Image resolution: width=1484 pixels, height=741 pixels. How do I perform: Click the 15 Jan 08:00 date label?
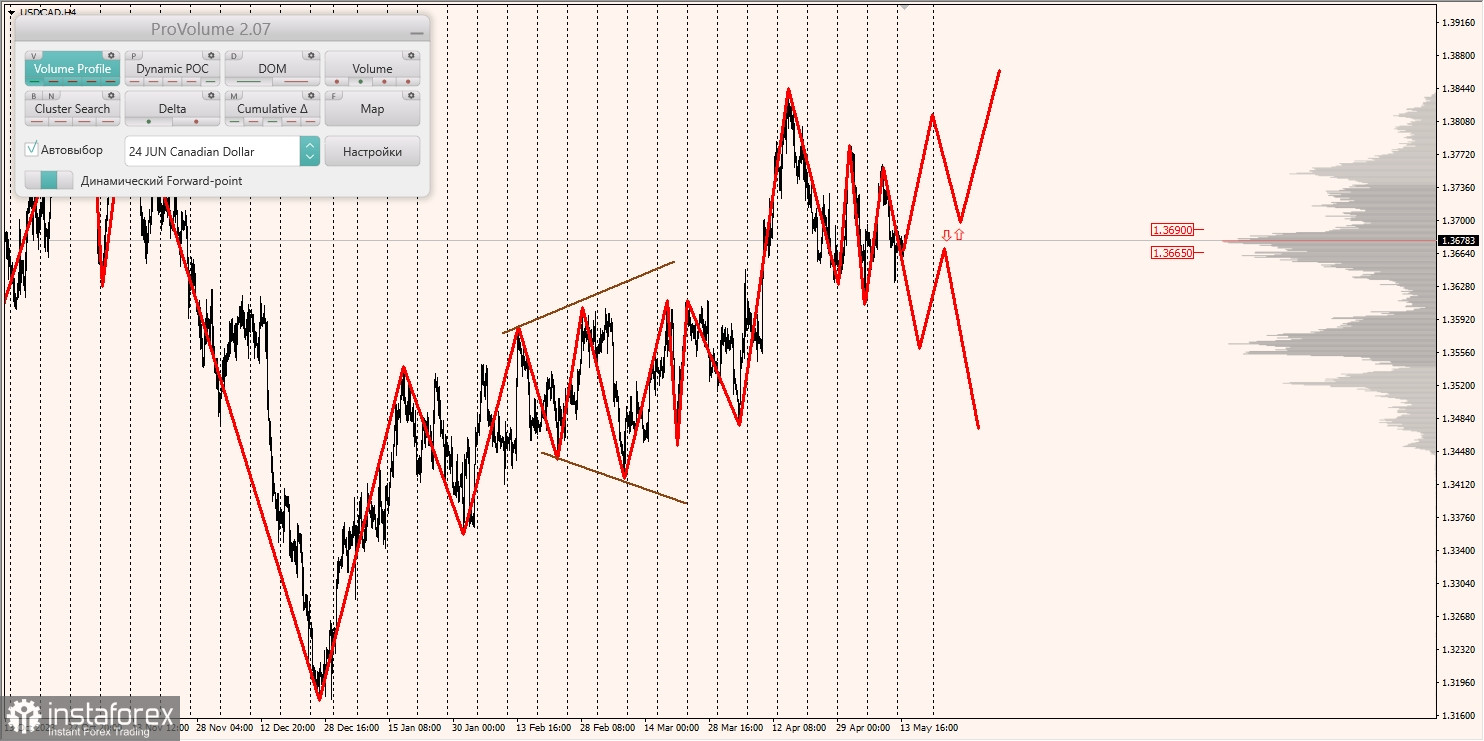414,728
